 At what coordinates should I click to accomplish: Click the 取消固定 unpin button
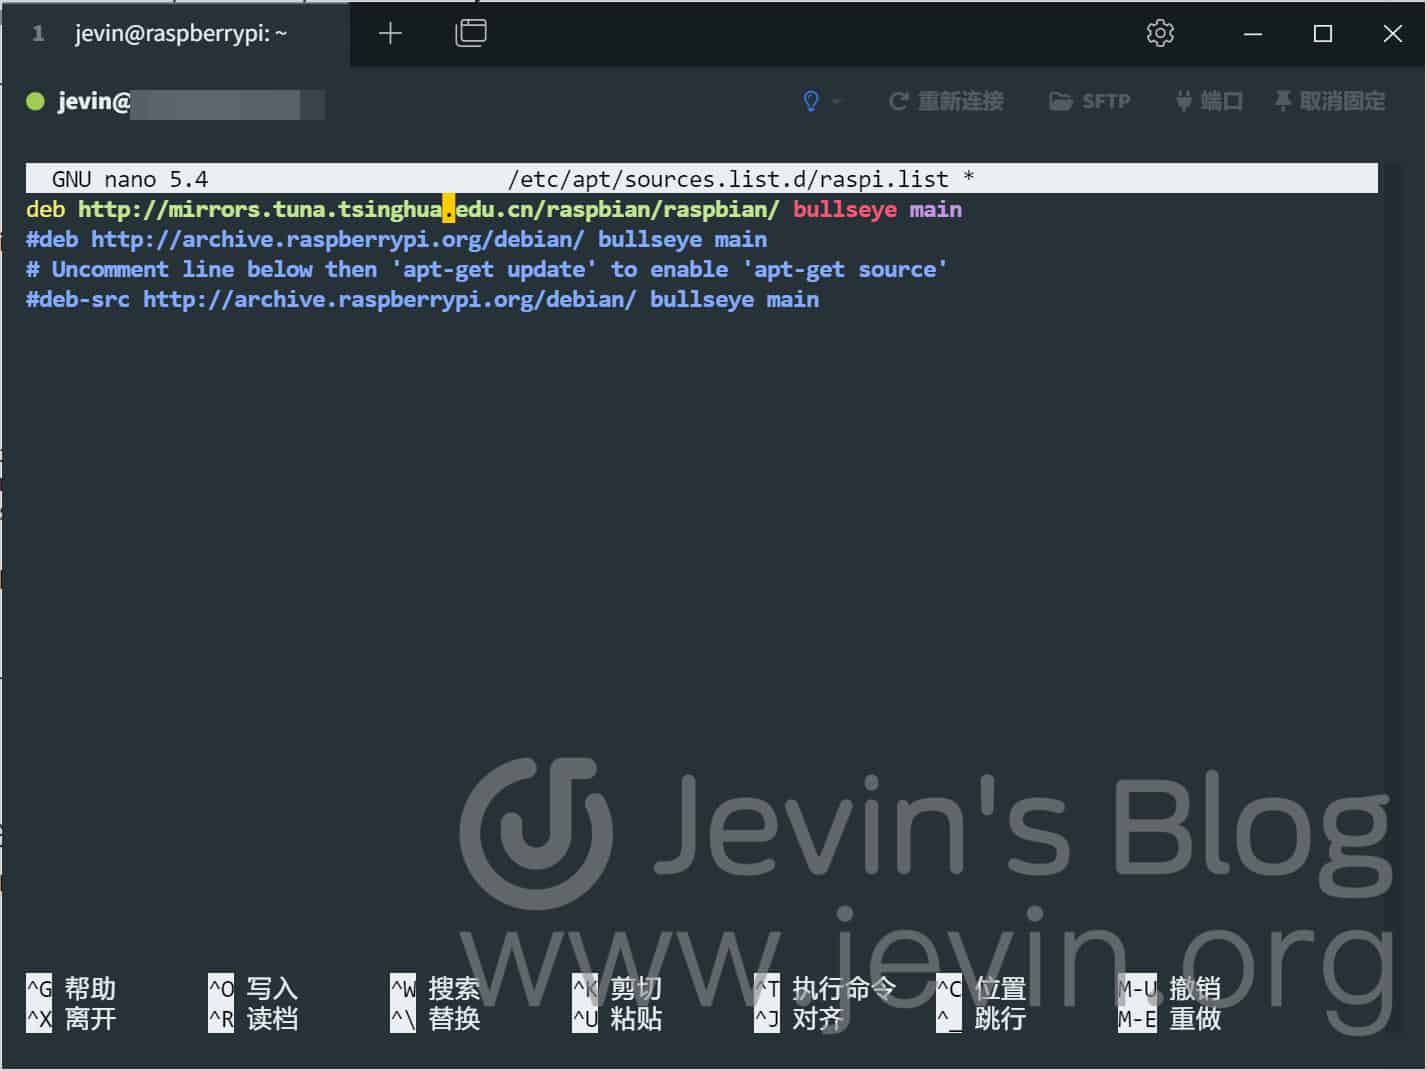(x=1329, y=101)
